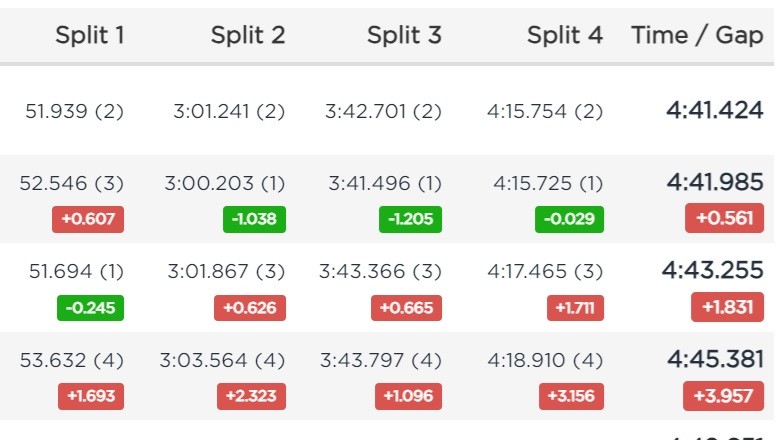Select the red +1.831 gap badge
The image size is (783, 440).
click(727, 307)
